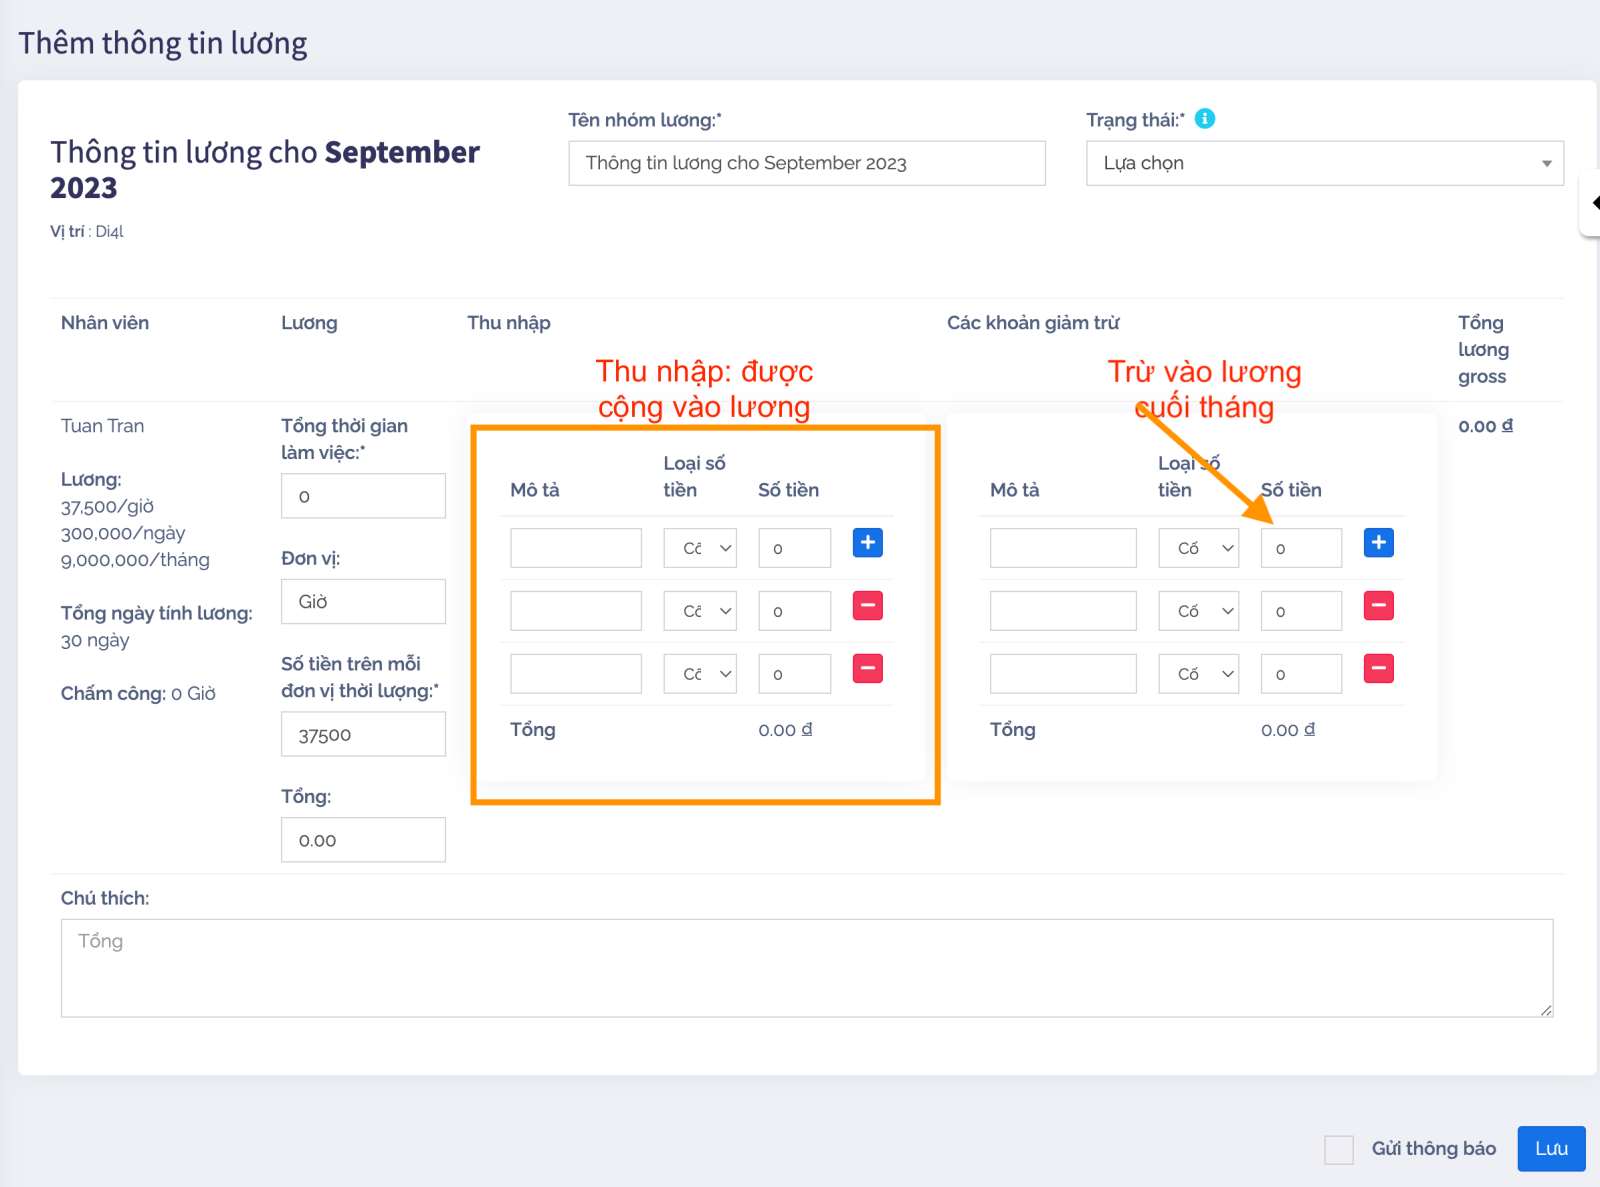Open the Trạng thái Lựa chọn dropdown
This screenshot has width=1600, height=1187.
pos(1324,163)
